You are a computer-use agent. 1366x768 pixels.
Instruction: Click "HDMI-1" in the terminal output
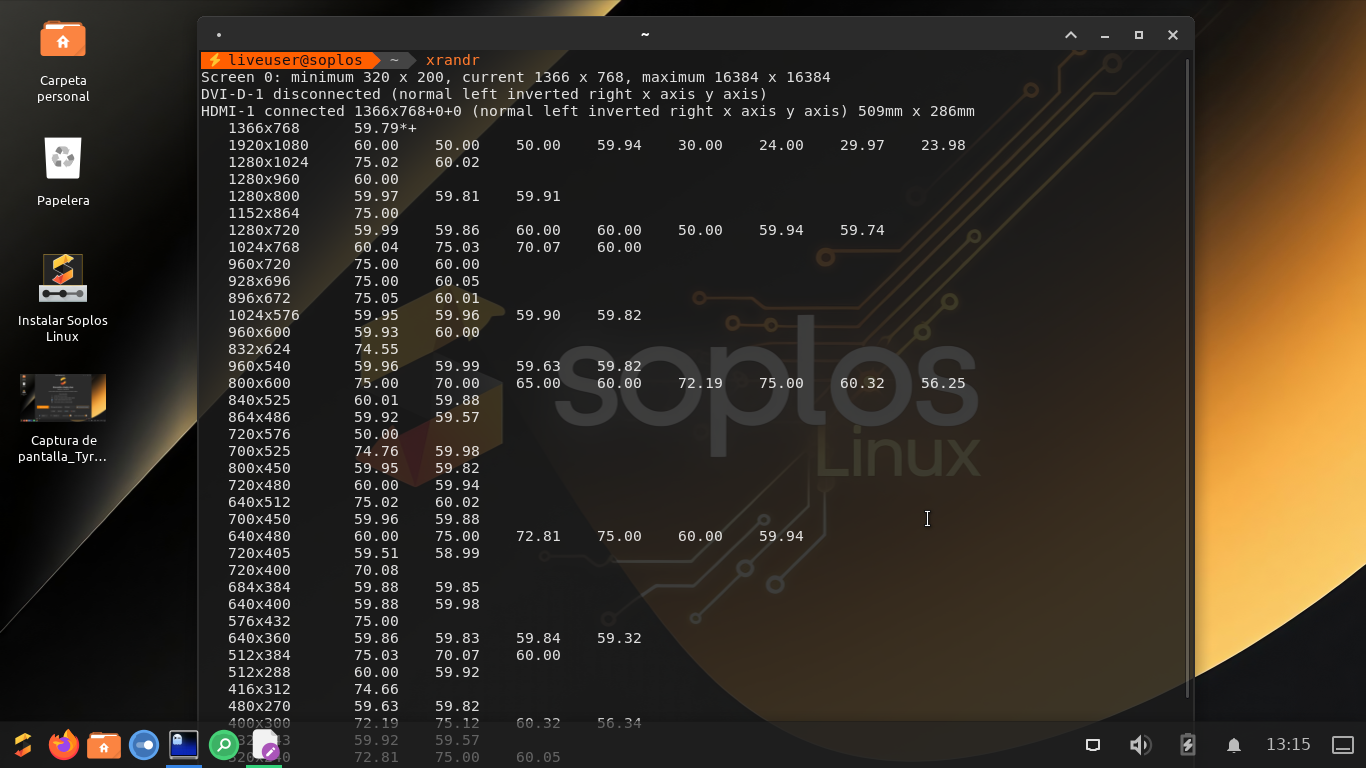pos(228,111)
